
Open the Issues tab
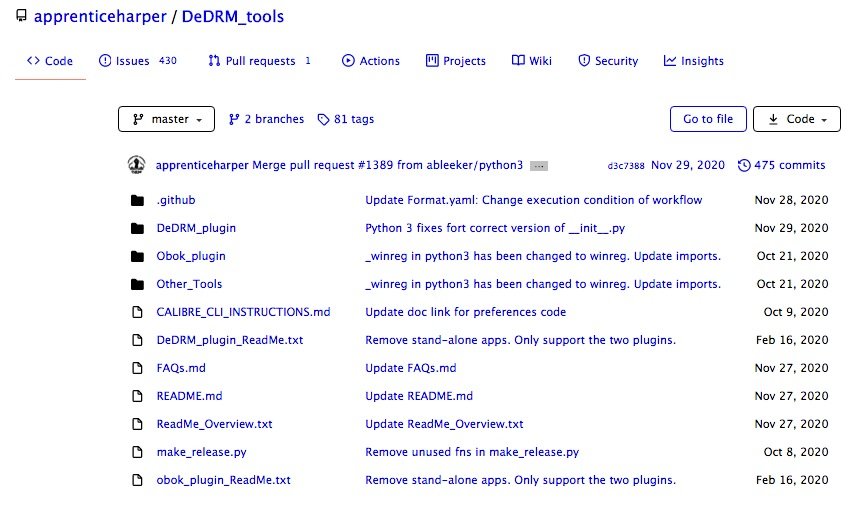pos(138,61)
